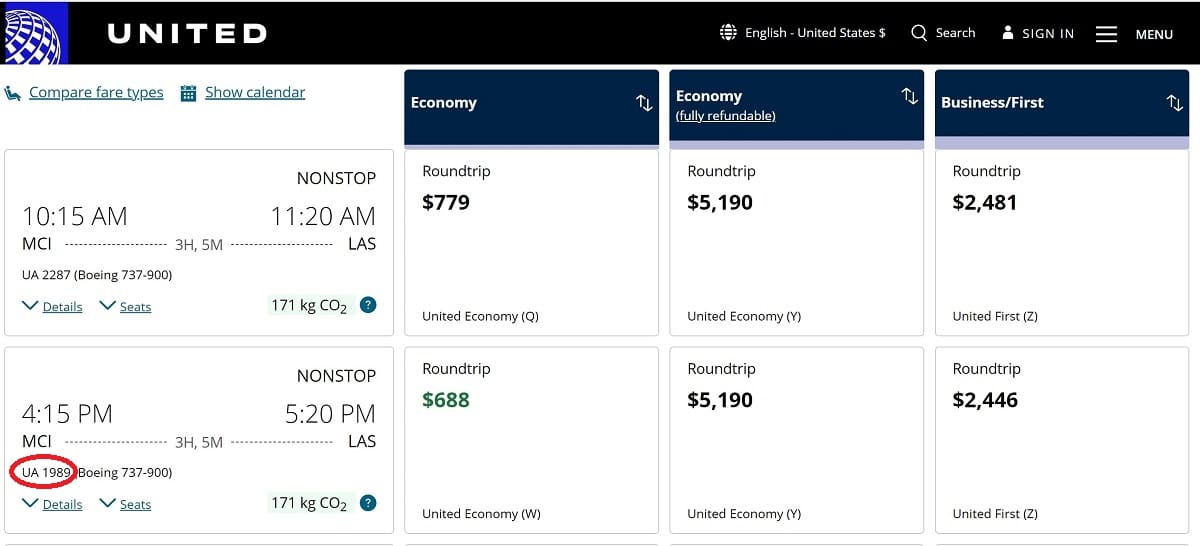Select $779 United Economy (Q) fare
Viewport: 1200px width, 546px height.
tap(531, 243)
